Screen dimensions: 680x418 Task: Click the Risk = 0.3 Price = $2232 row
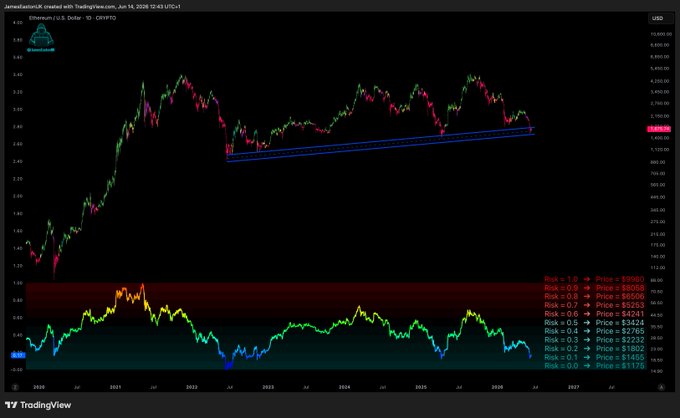pos(594,340)
